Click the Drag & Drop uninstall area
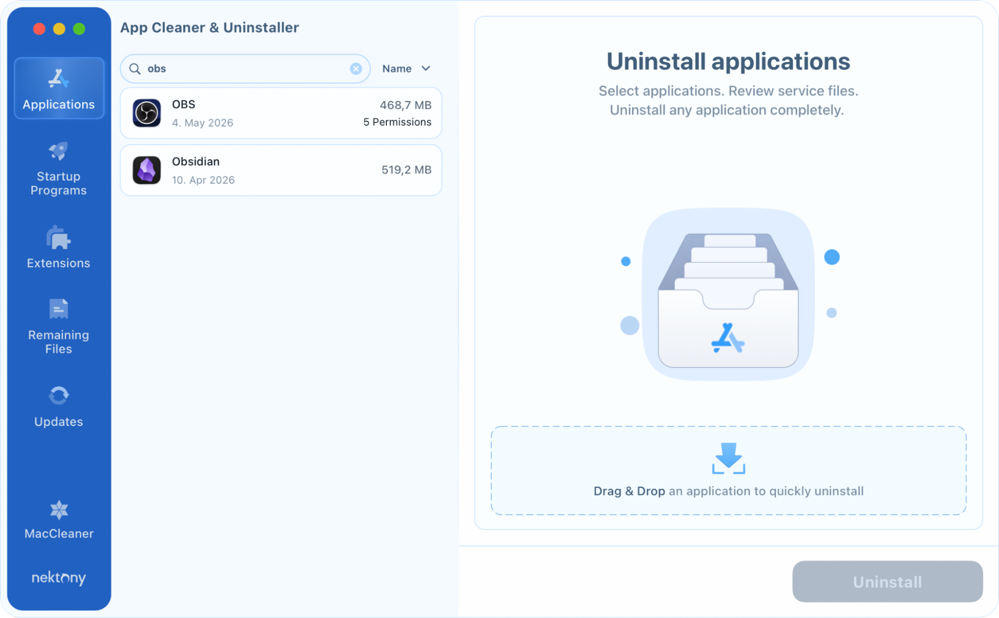The width and height of the screenshot is (999, 618). click(x=728, y=470)
